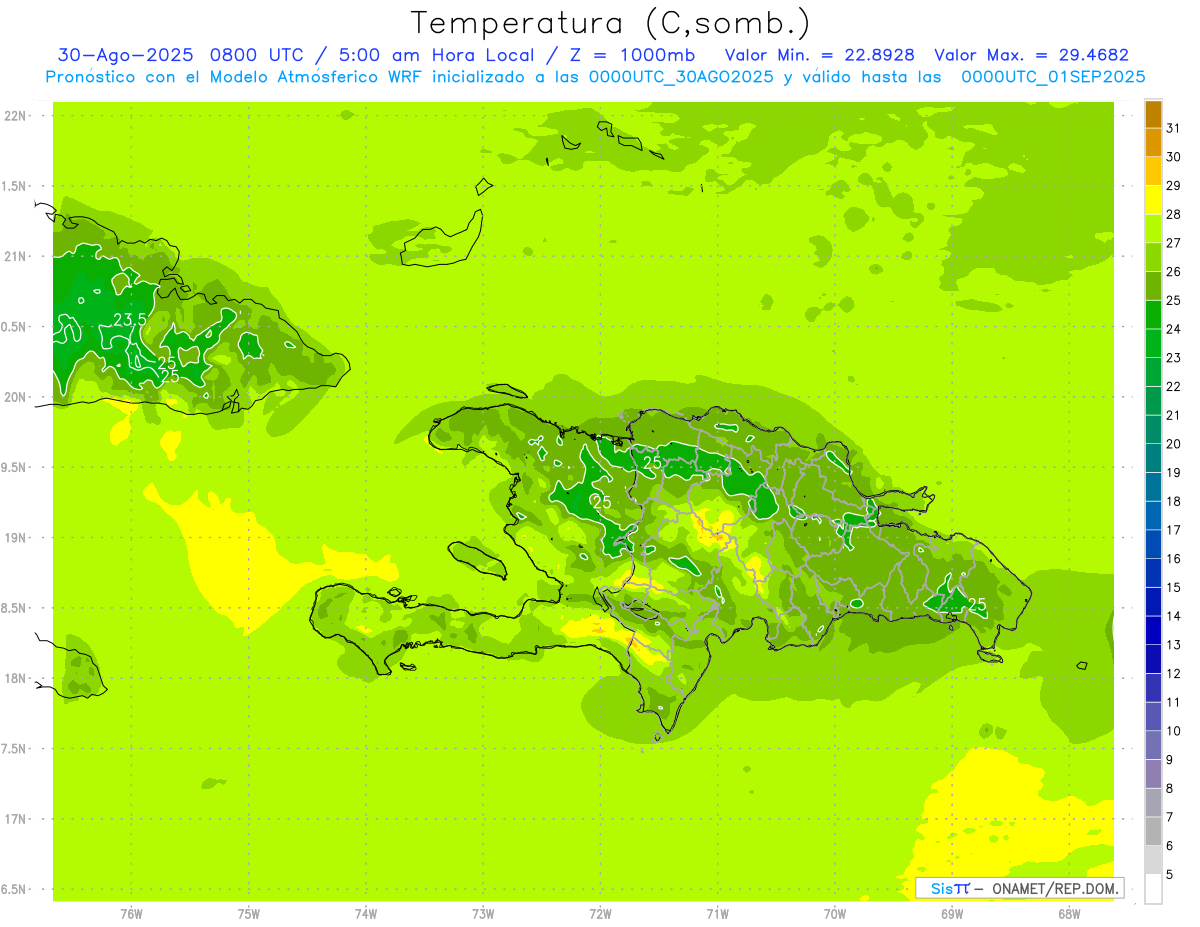Click the '17N' latitude label
This screenshot has width=1200, height=927.
(x=16, y=819)
